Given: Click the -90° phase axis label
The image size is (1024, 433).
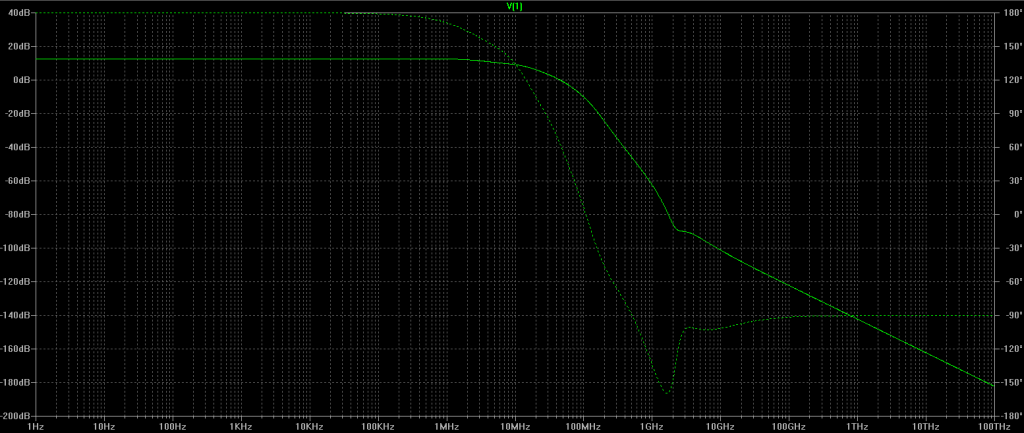Looking at the screenshot, I should (1009, 315).
